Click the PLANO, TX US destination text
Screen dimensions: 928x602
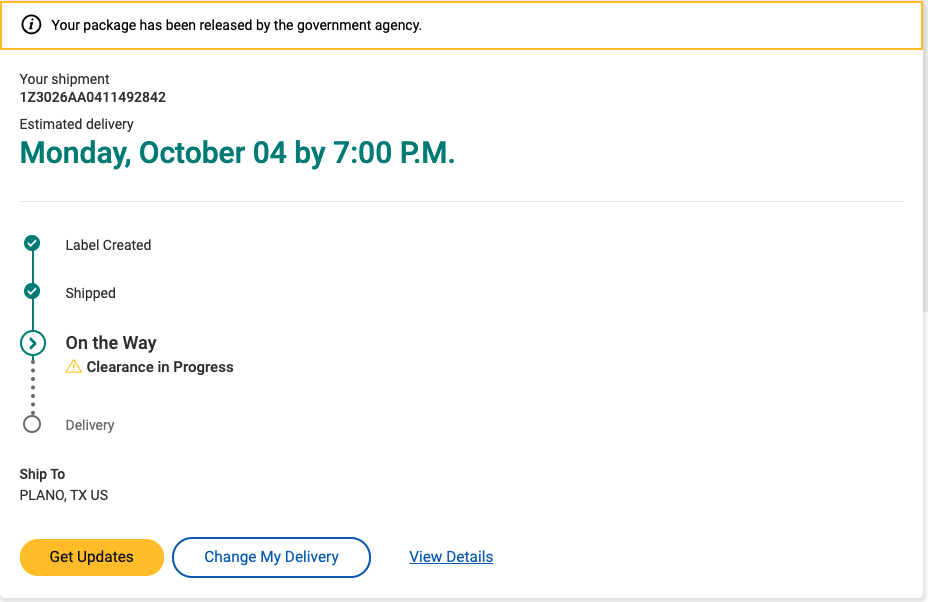pos(64,495)
